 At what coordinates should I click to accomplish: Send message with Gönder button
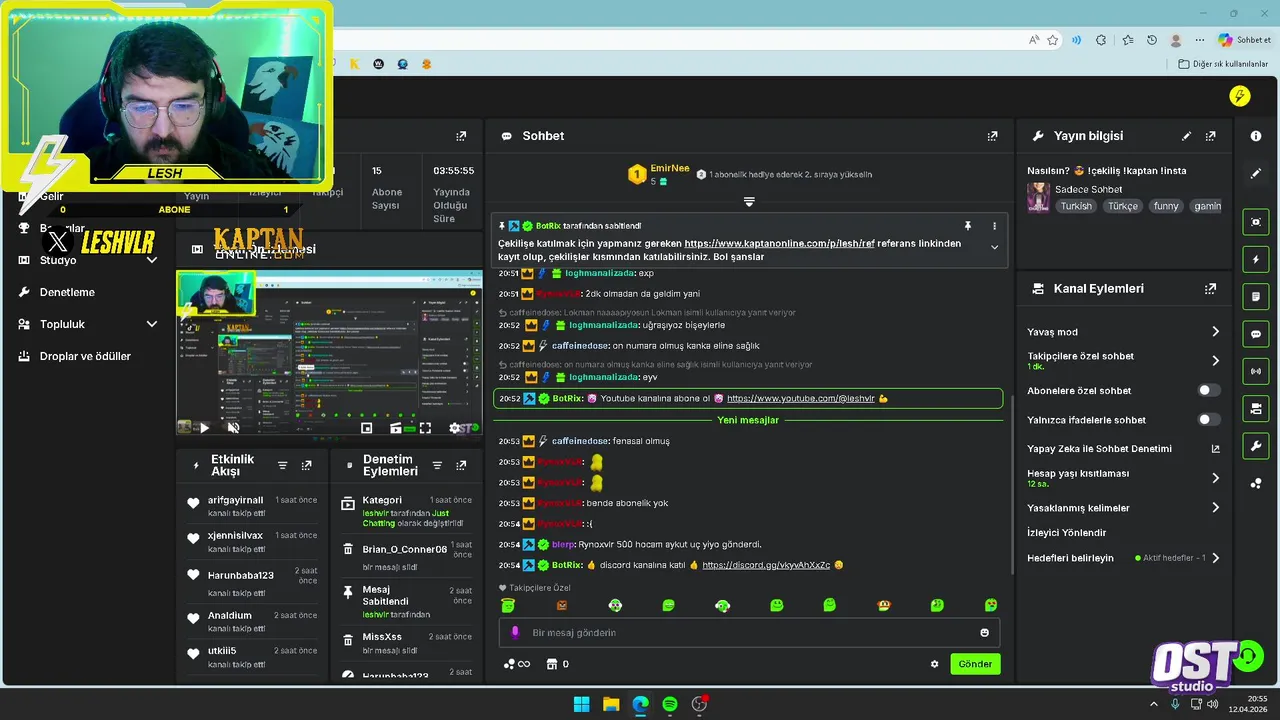click(975, 664)
